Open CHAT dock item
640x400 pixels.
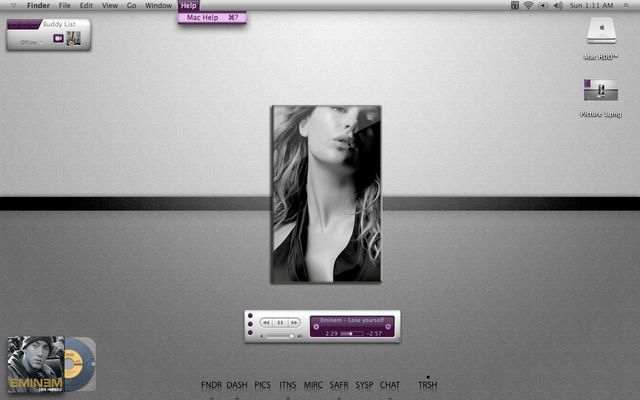click(x=390, y=385)
